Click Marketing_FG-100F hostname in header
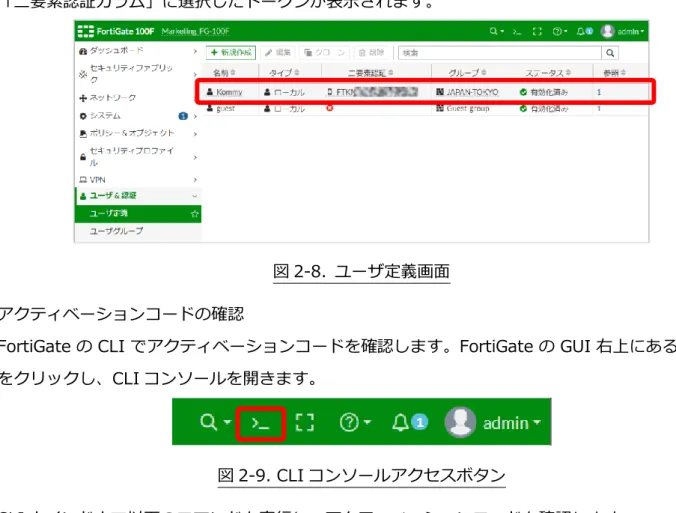This screenshot has height=513, width=676. coord(195,31)
